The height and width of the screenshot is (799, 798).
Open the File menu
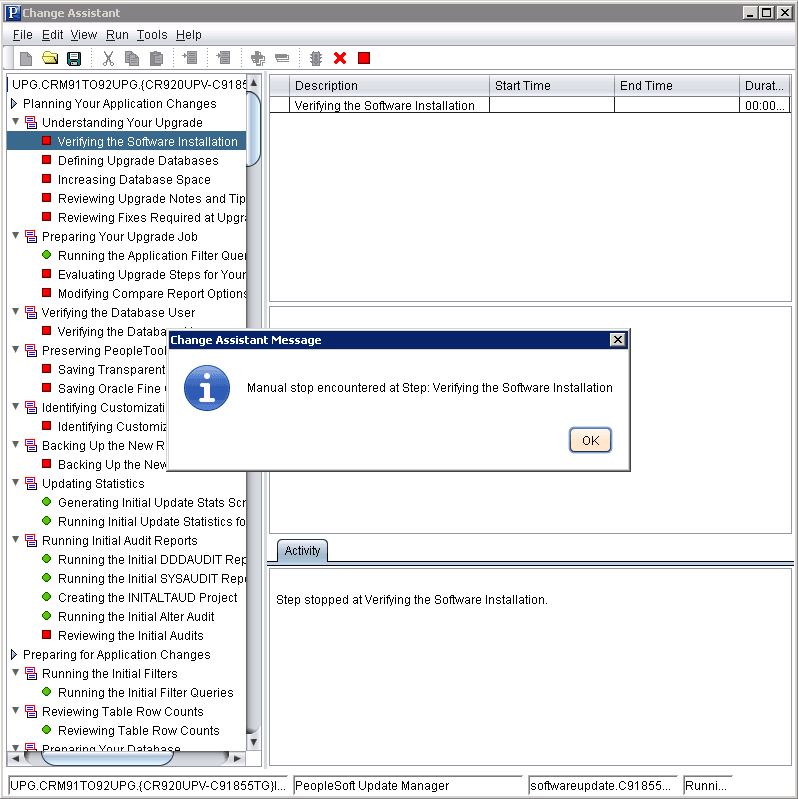(x=22, y=35)
